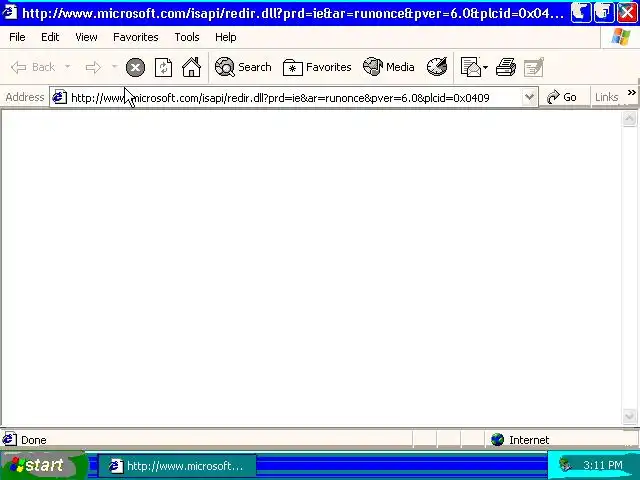Click the scrollbar down arrow
Image resolution: width=640 pixels, height=480 pixels.
[x=629, y=416]
